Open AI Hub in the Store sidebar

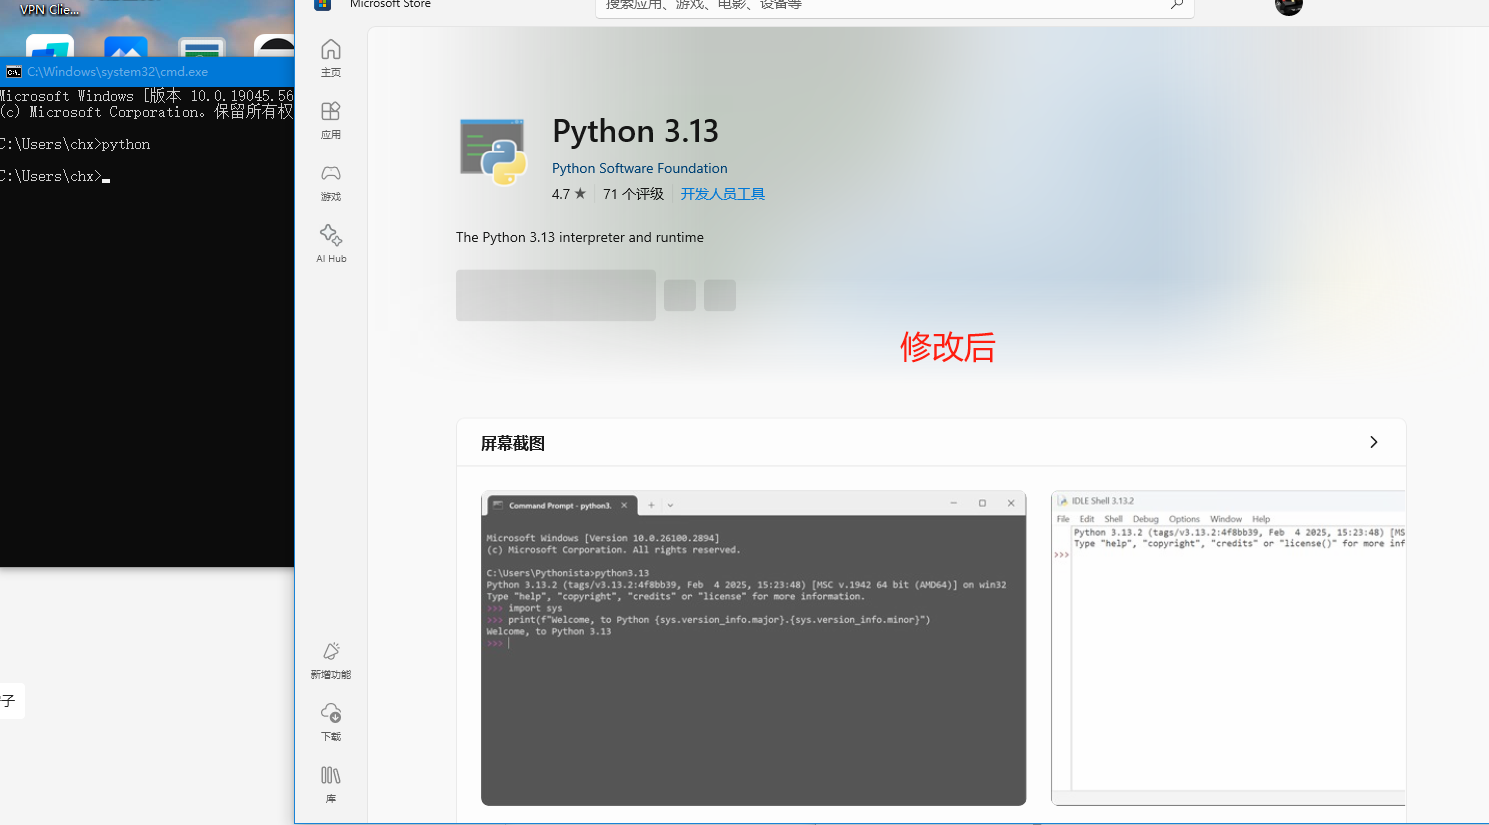[331, 244]
